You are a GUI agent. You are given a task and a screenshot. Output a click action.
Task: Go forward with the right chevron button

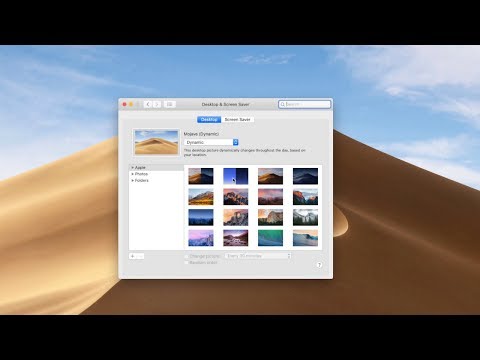[157, 104]
